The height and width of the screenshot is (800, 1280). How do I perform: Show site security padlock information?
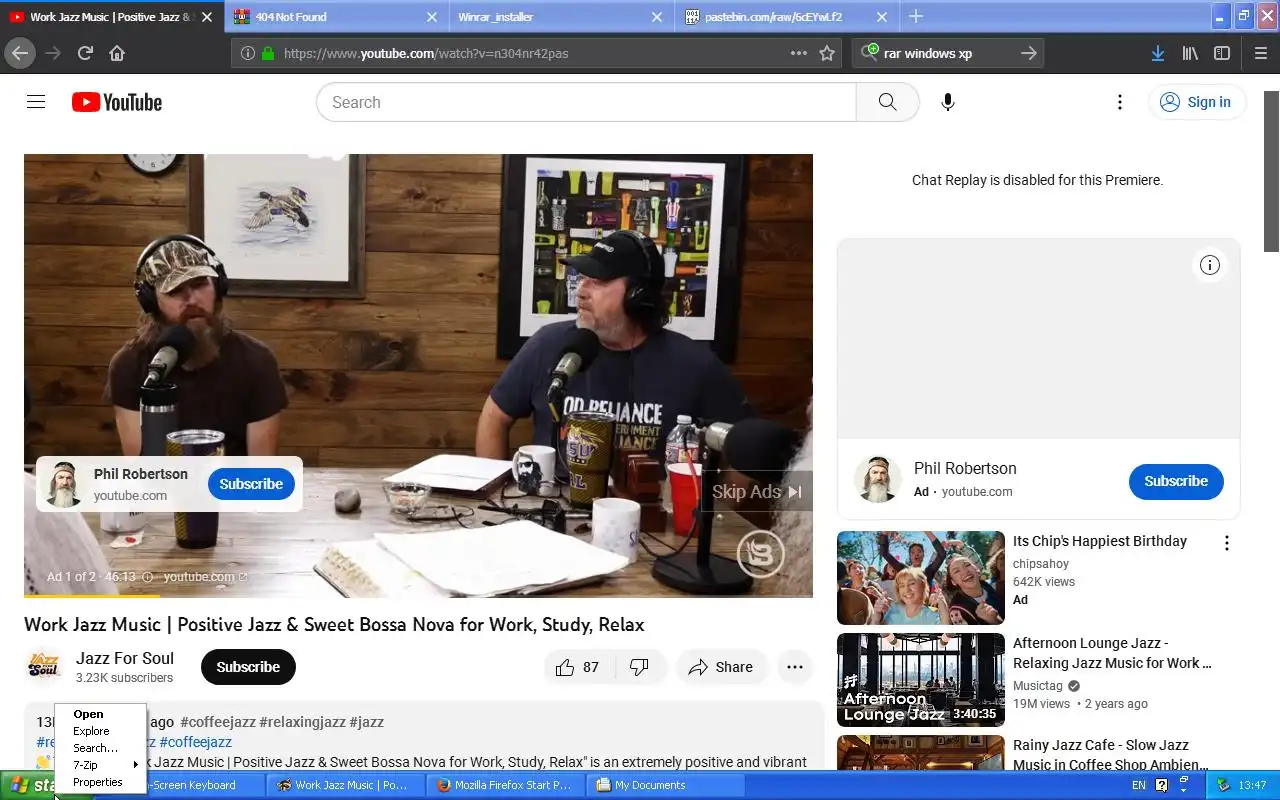point(267,53)
